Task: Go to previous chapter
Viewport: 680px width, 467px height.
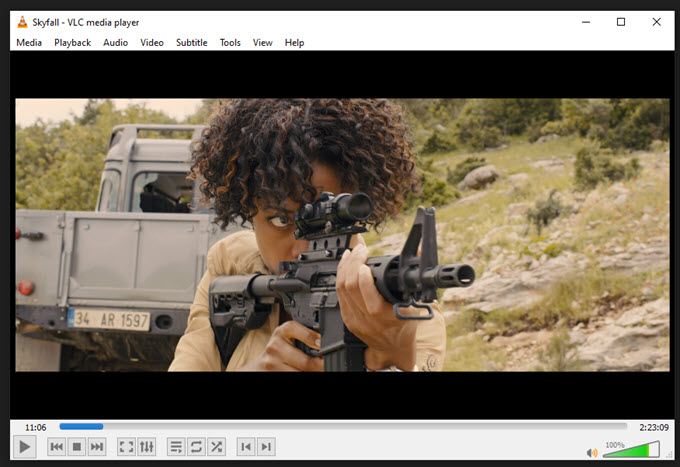Action: pyautogui.click(x=246, y=447)
